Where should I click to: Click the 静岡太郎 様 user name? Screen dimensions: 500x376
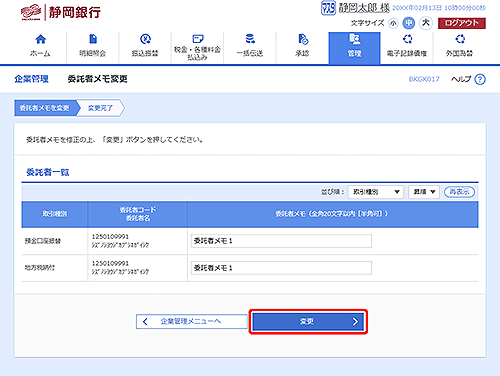(364, 8)
